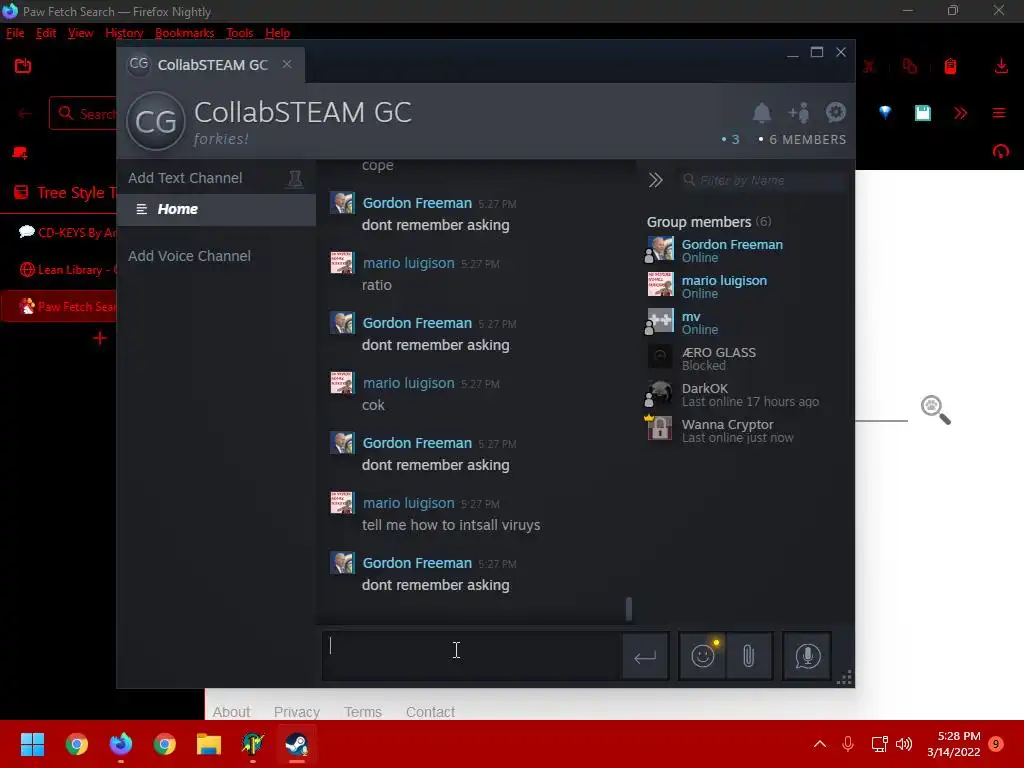Click the blue gem extension icon
Viewport: 1024px width, 768px height.
point(885,112)
